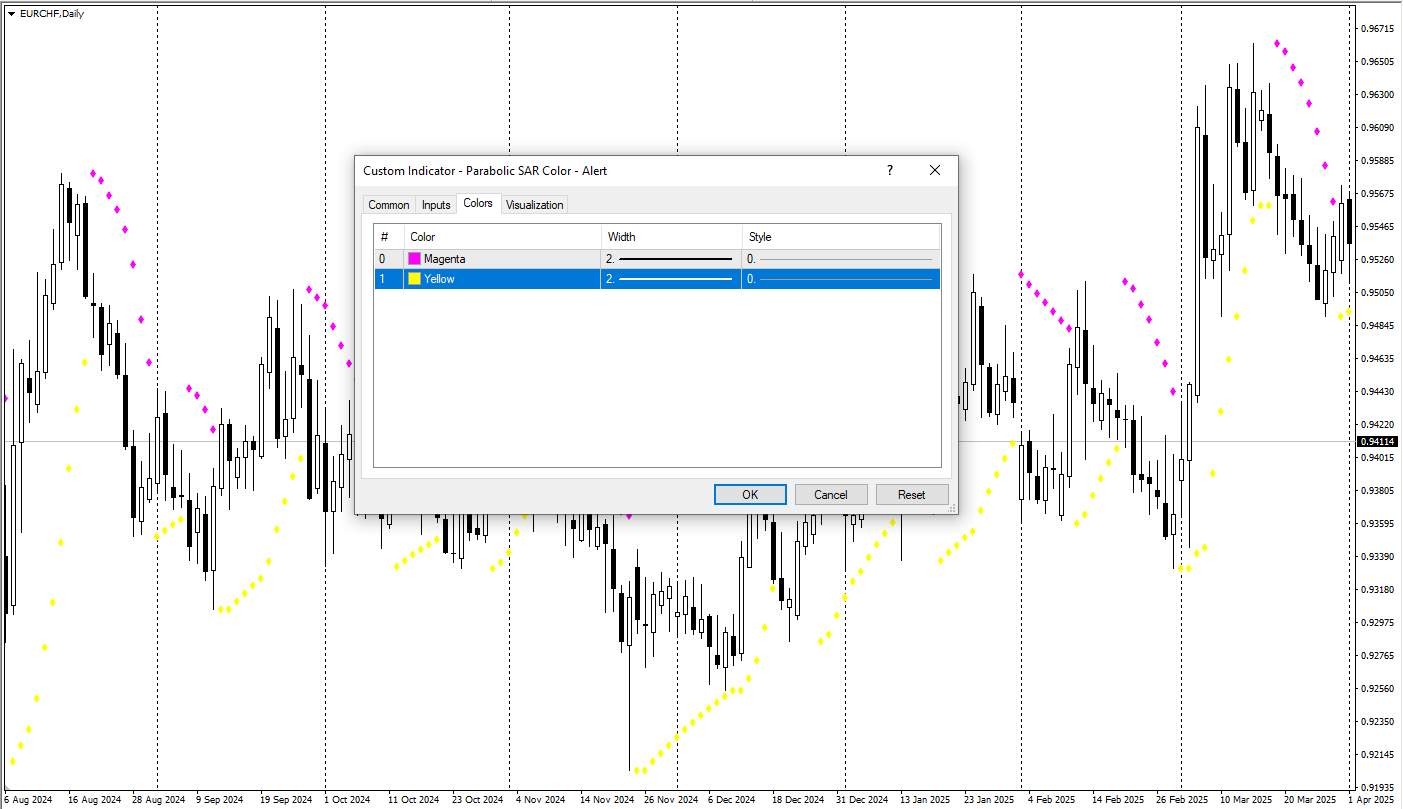1403x809 pixels.
Task: Open the EURCHF,Daily chart menu arrow
Action: point(11,13)
